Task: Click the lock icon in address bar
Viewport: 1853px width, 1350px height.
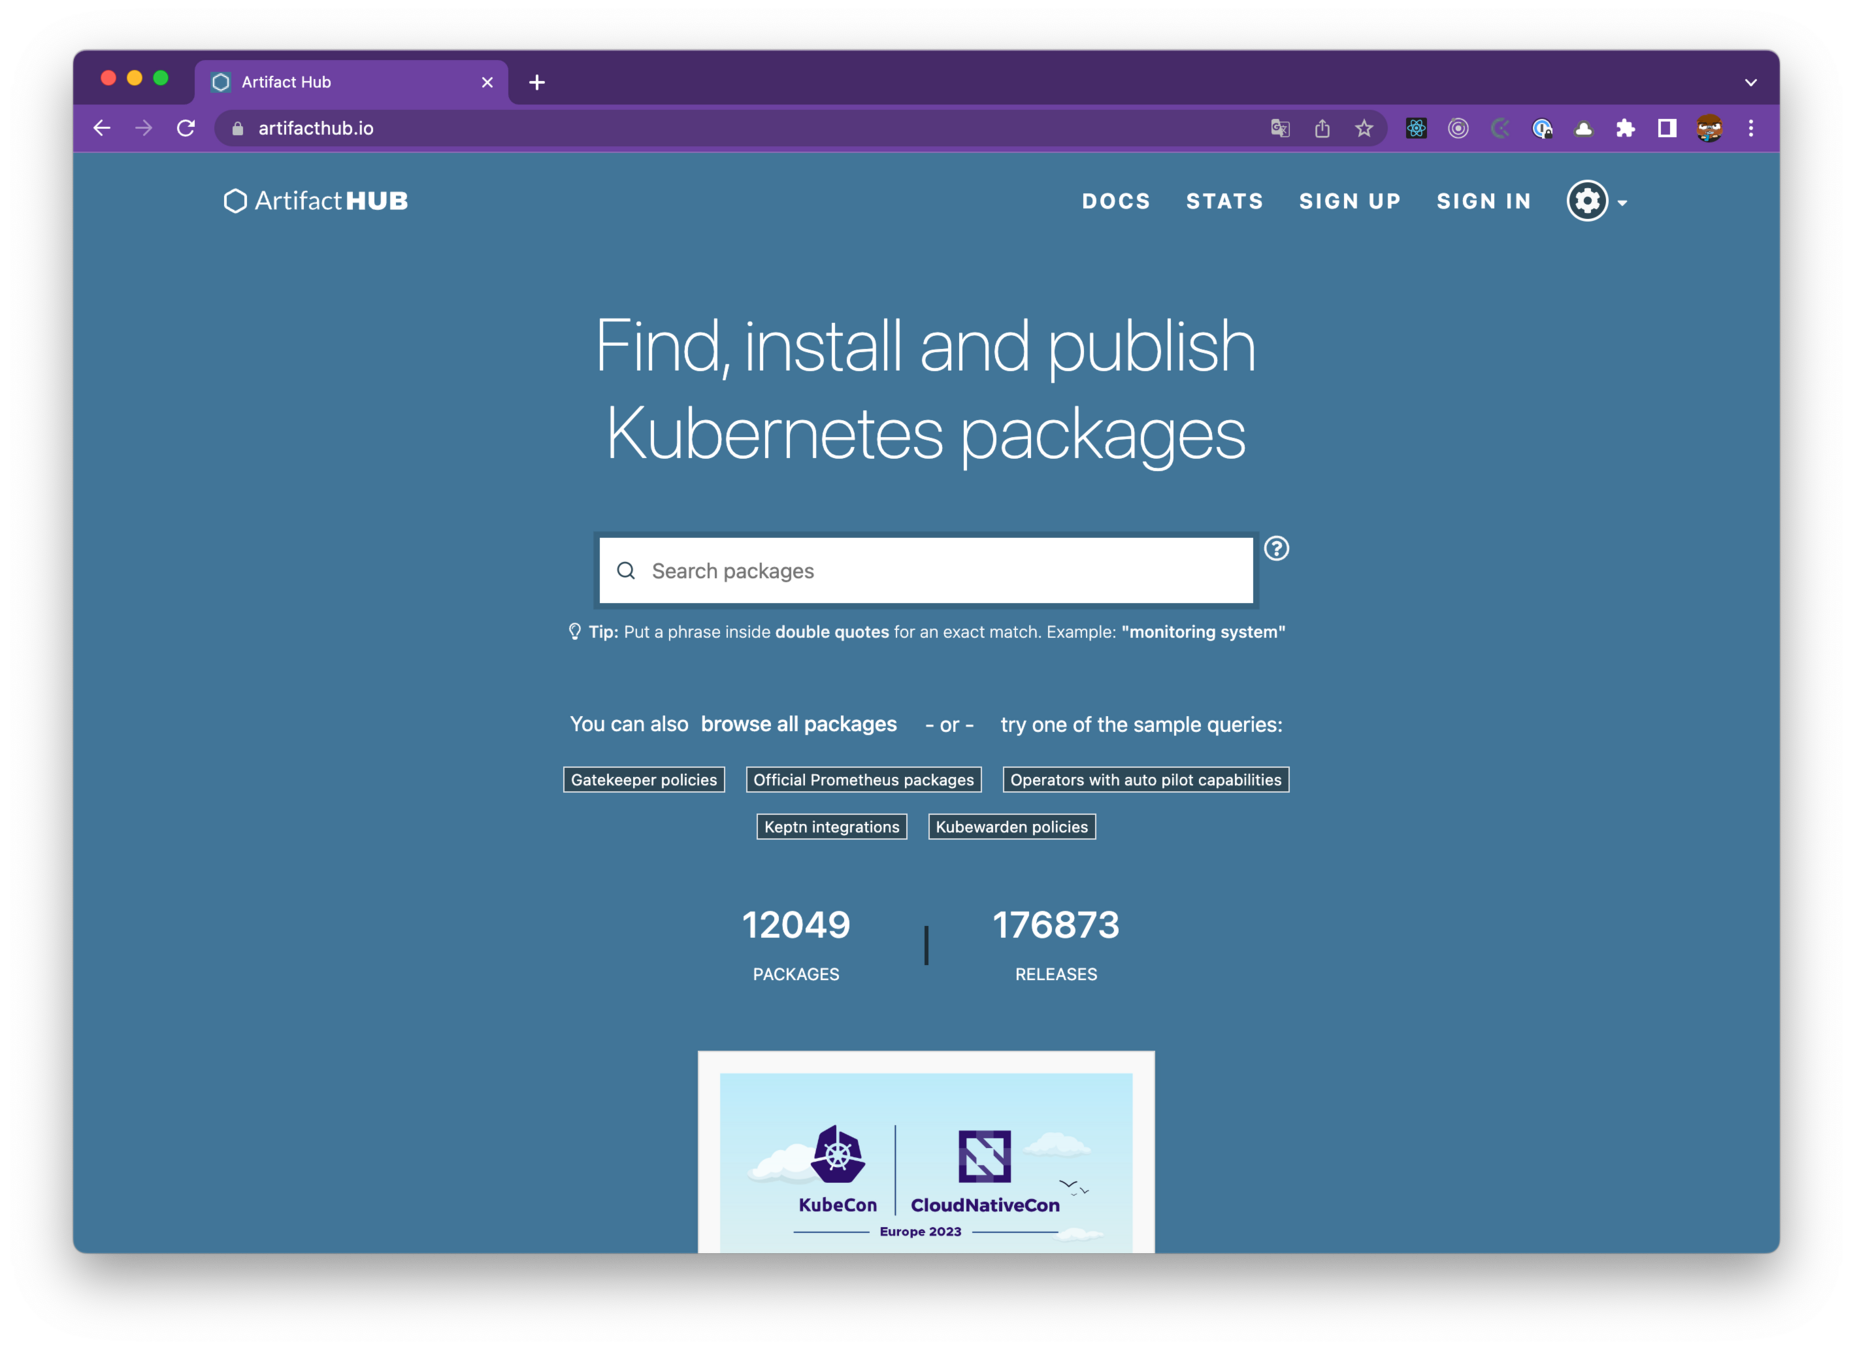Action: point(237,128)
